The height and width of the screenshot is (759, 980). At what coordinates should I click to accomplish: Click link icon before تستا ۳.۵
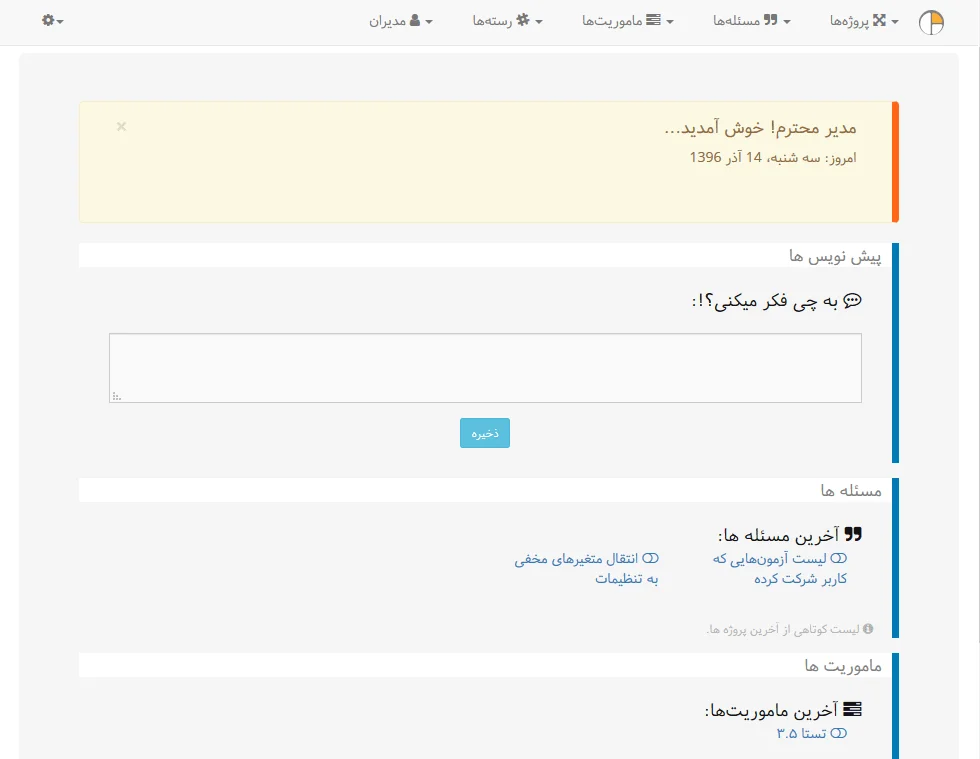pos(839,733)
